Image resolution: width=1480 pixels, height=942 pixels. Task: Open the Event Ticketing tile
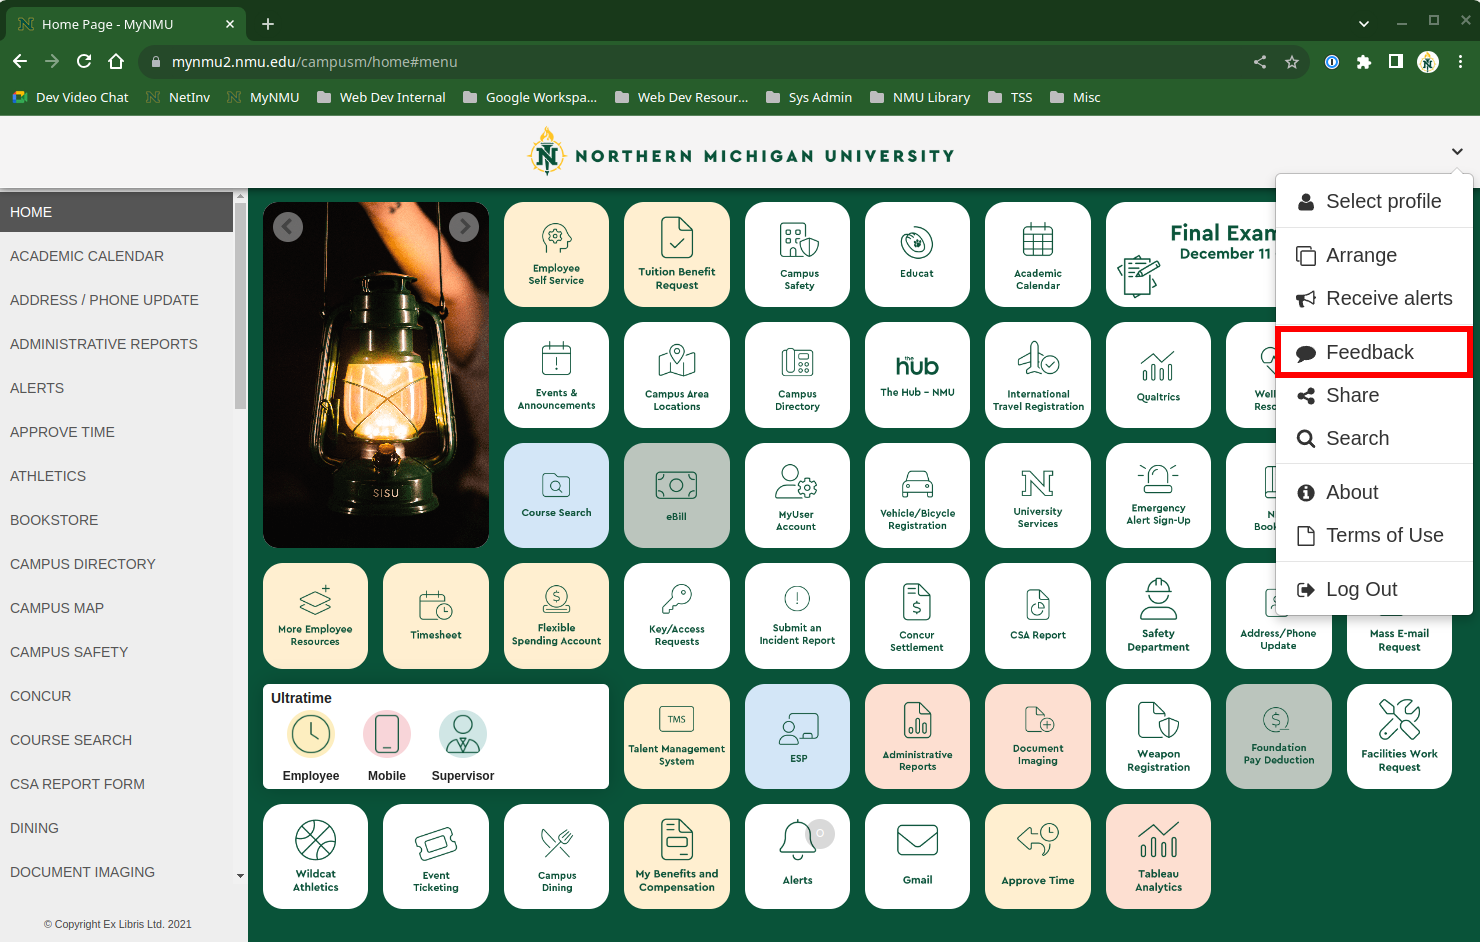pyautogui.click(x=436, y=856)
